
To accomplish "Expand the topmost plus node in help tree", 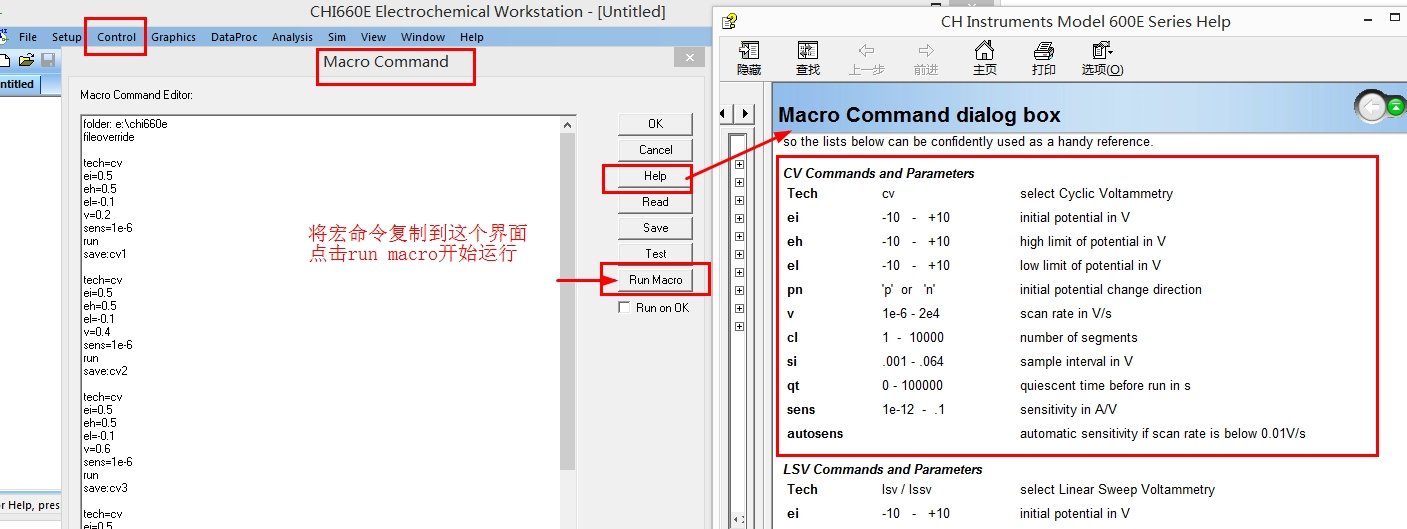I will (739, 164).
